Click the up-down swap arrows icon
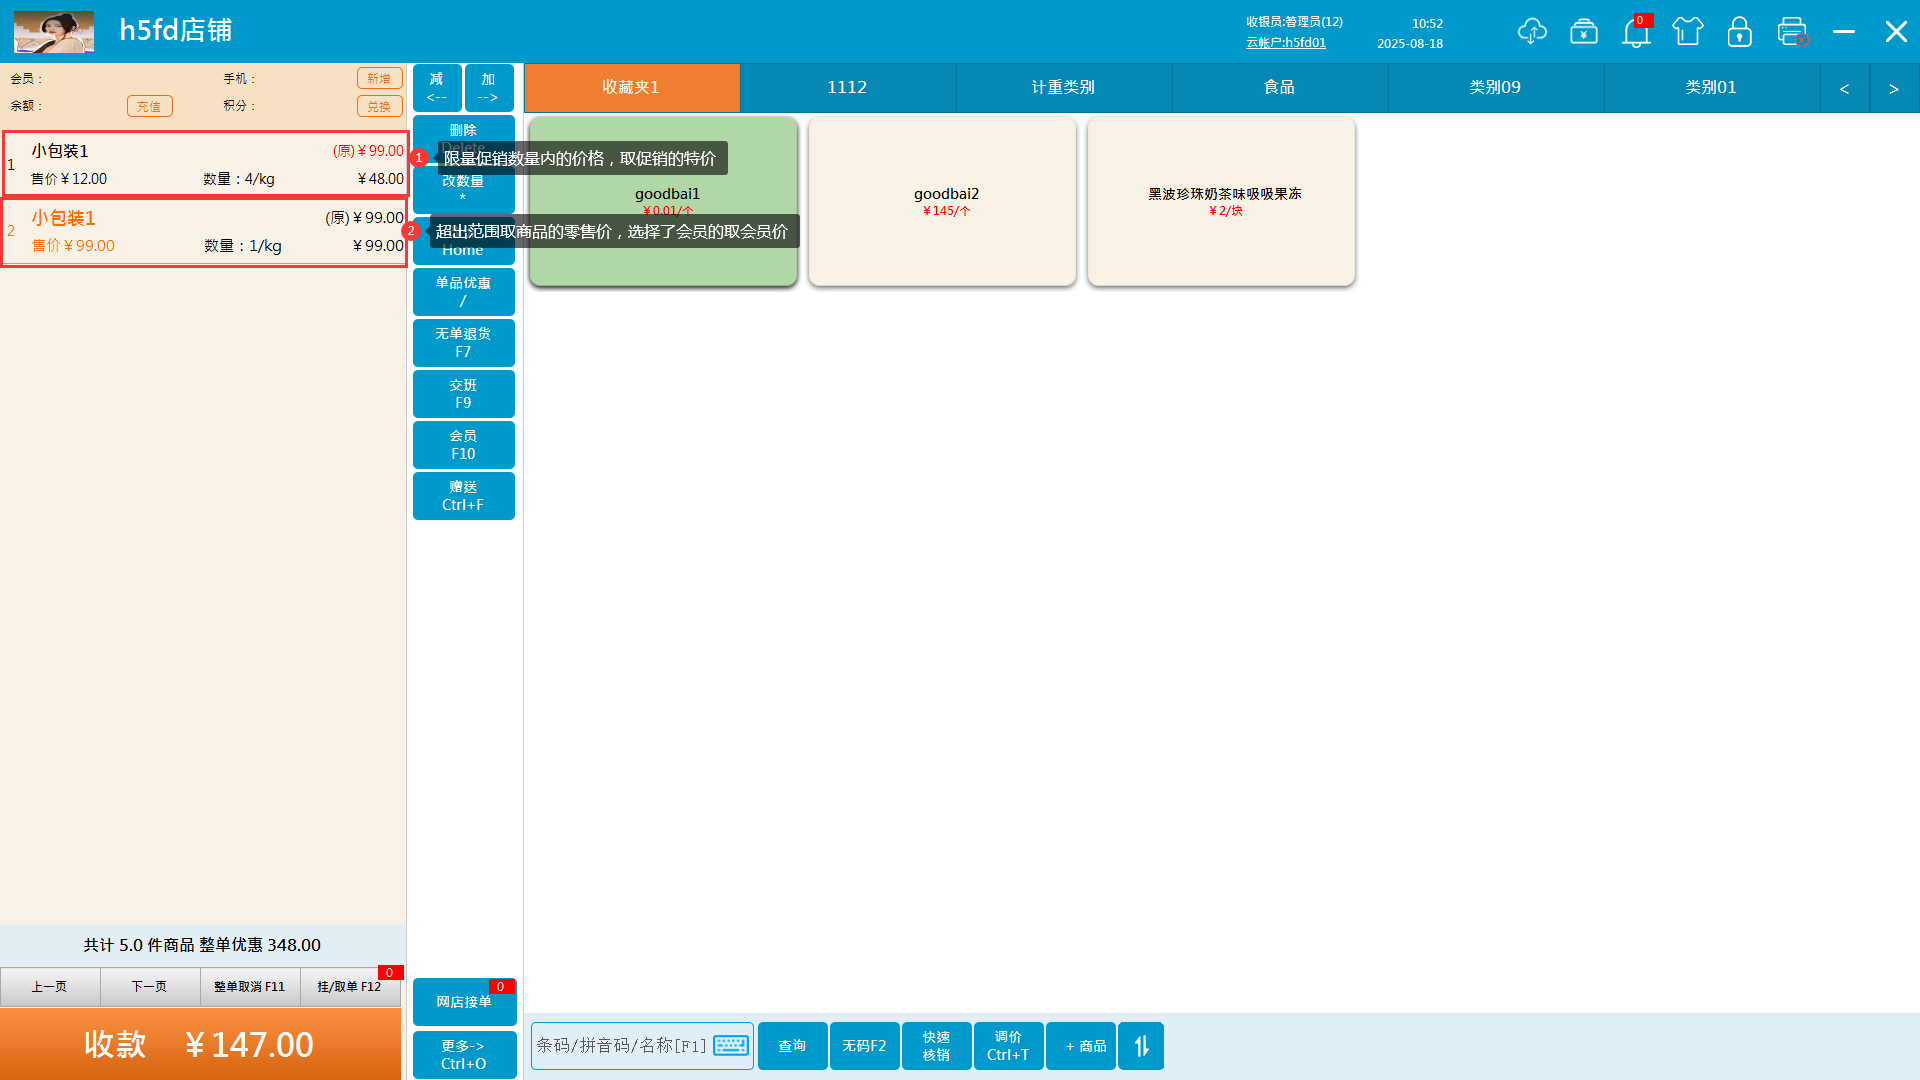This screenshot has height=1080, width=1920. [1141, 1046]
